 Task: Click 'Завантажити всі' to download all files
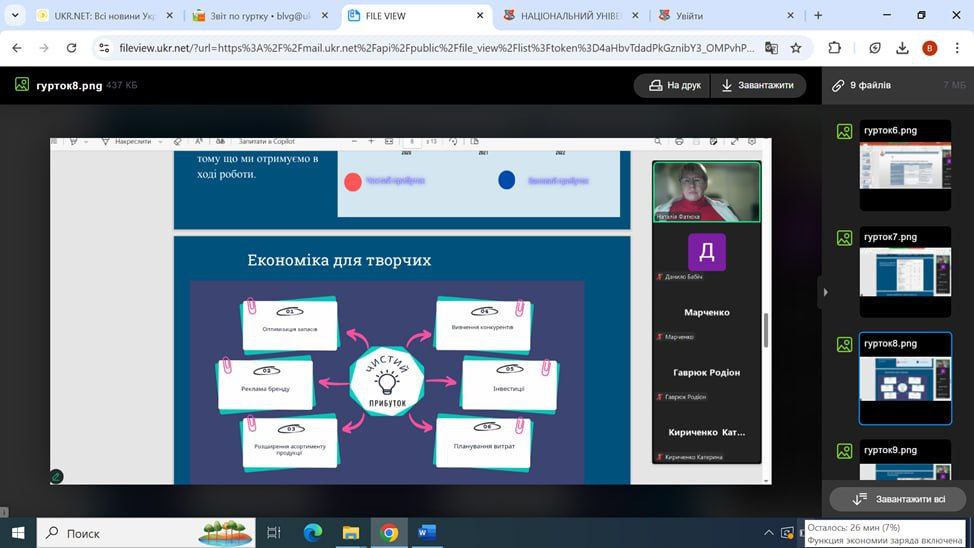[896, 498]
